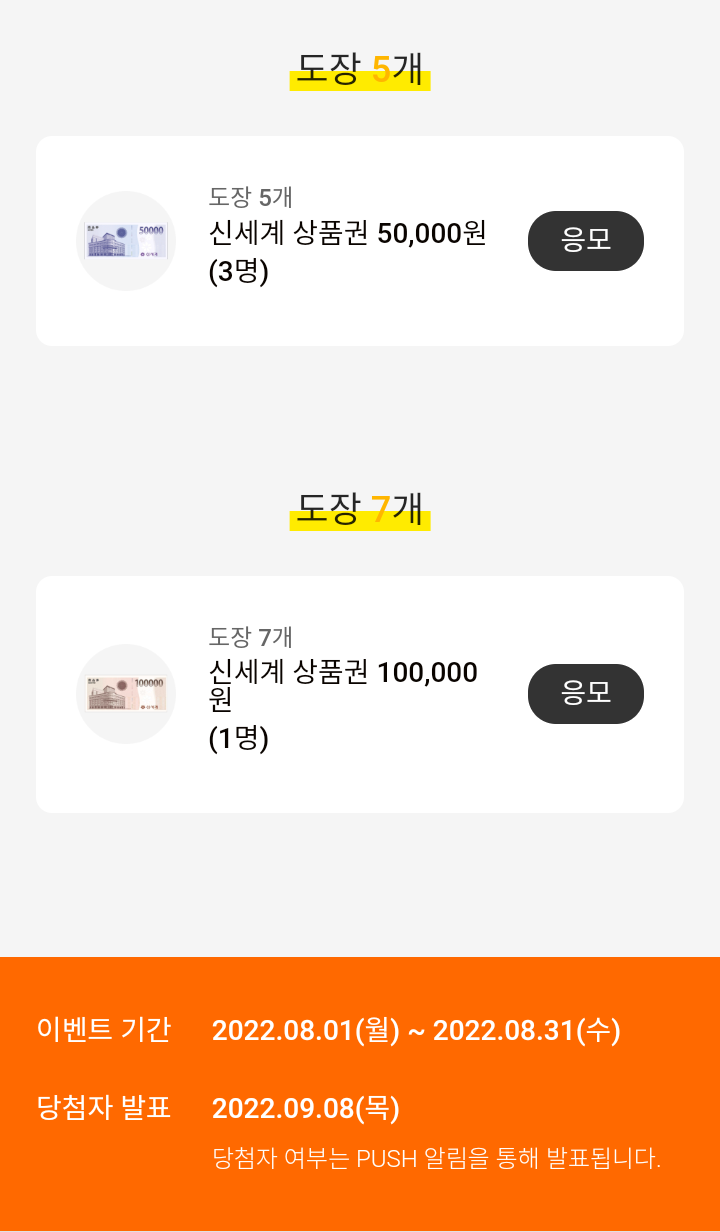The width and height of the screenshot is (720, 1232).
Task: Open the white 100,000원 prize card
Action: [360, 694]
